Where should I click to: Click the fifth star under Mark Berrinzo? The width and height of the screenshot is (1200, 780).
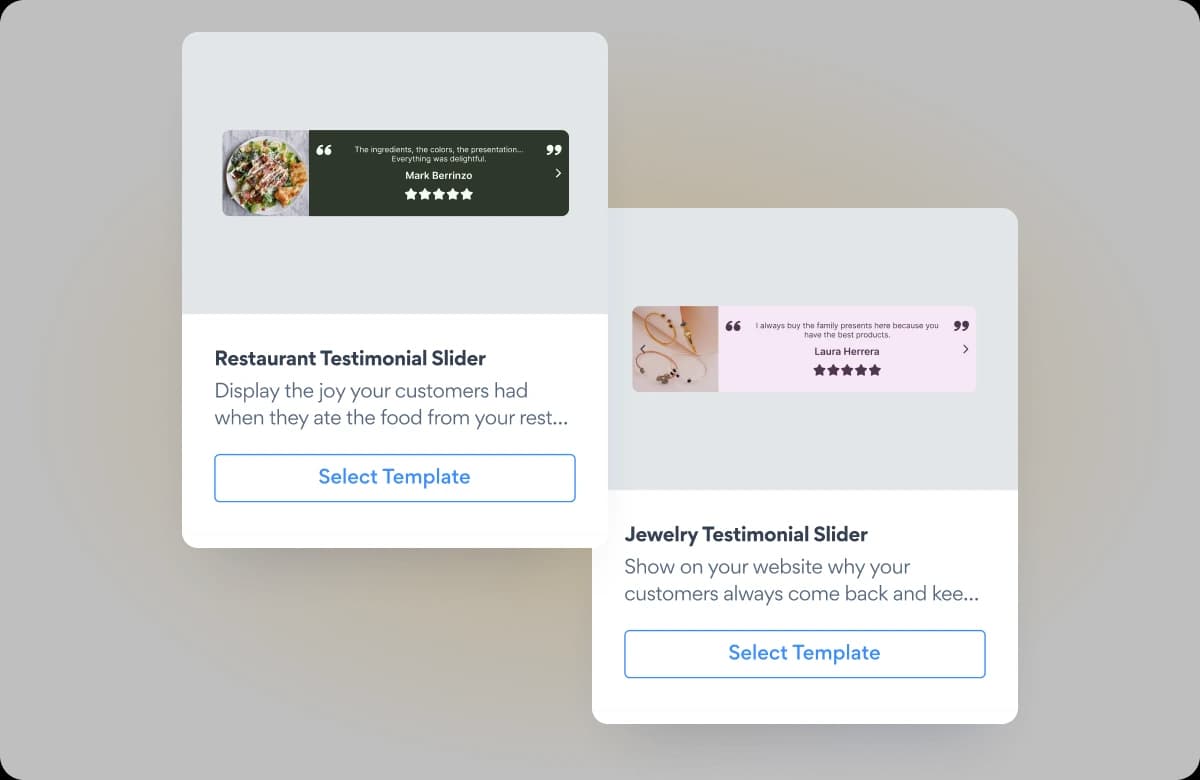pos(467,194)
